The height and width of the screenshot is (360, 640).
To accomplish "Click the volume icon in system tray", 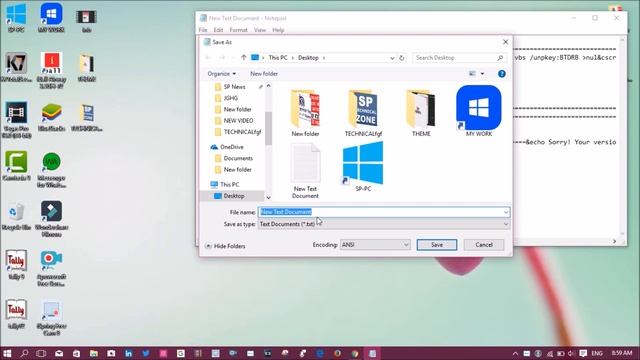I will 571,353.
